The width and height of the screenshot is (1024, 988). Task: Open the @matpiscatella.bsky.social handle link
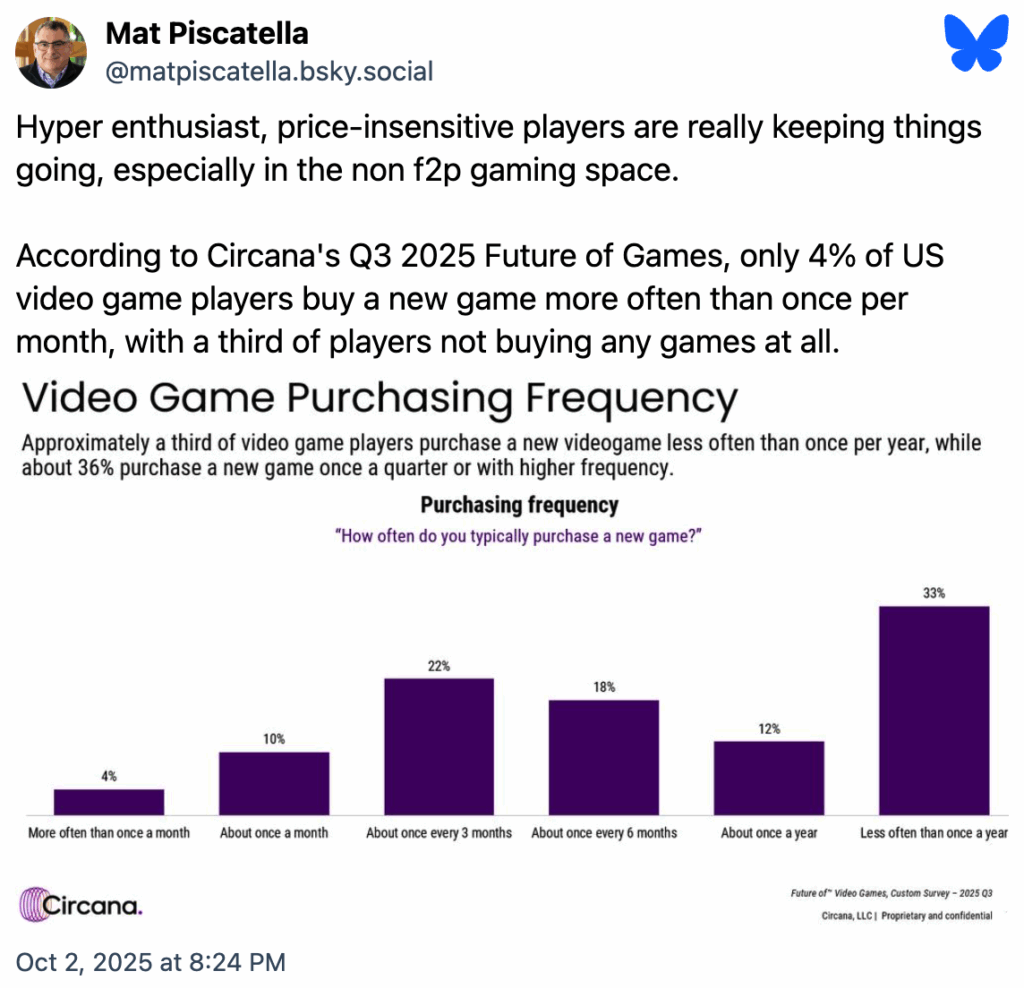[x=269, y=72]
